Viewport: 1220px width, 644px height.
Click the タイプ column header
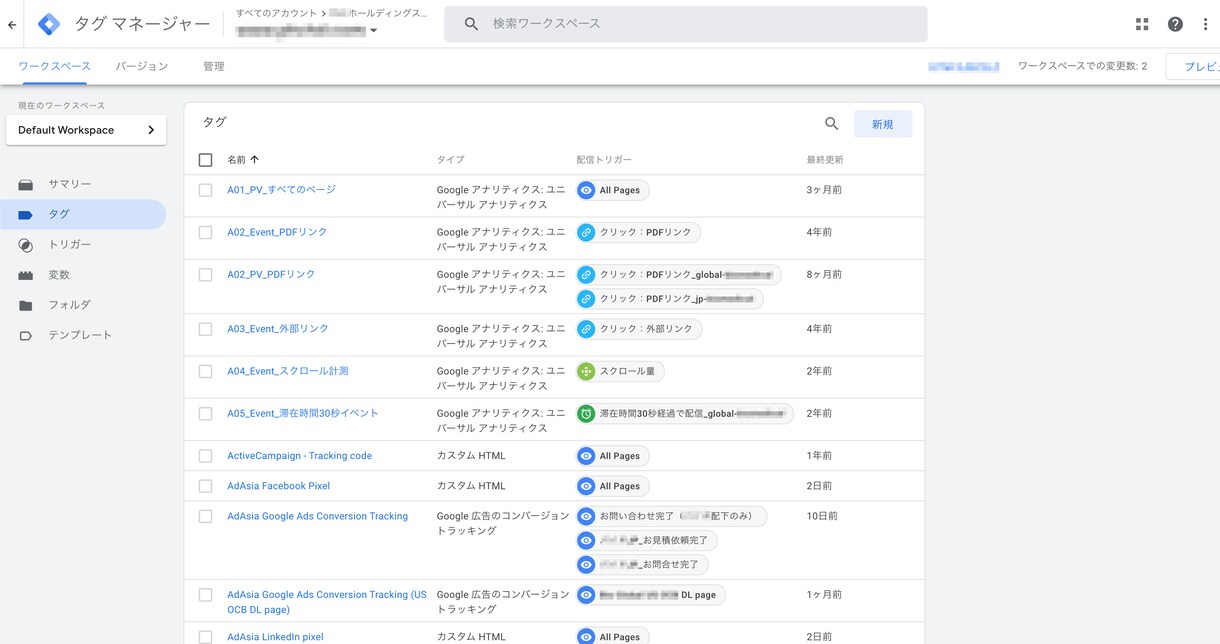coord(450,160)
